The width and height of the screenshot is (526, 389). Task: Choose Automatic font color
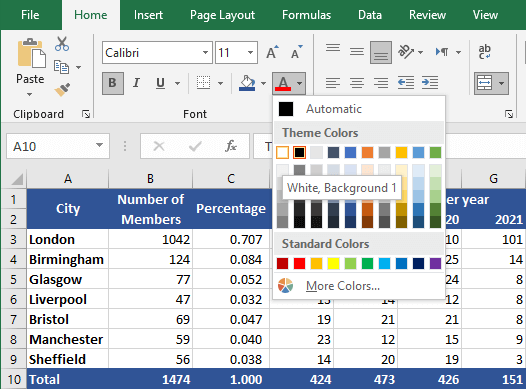pyautogui.click(x=359, y=109)
